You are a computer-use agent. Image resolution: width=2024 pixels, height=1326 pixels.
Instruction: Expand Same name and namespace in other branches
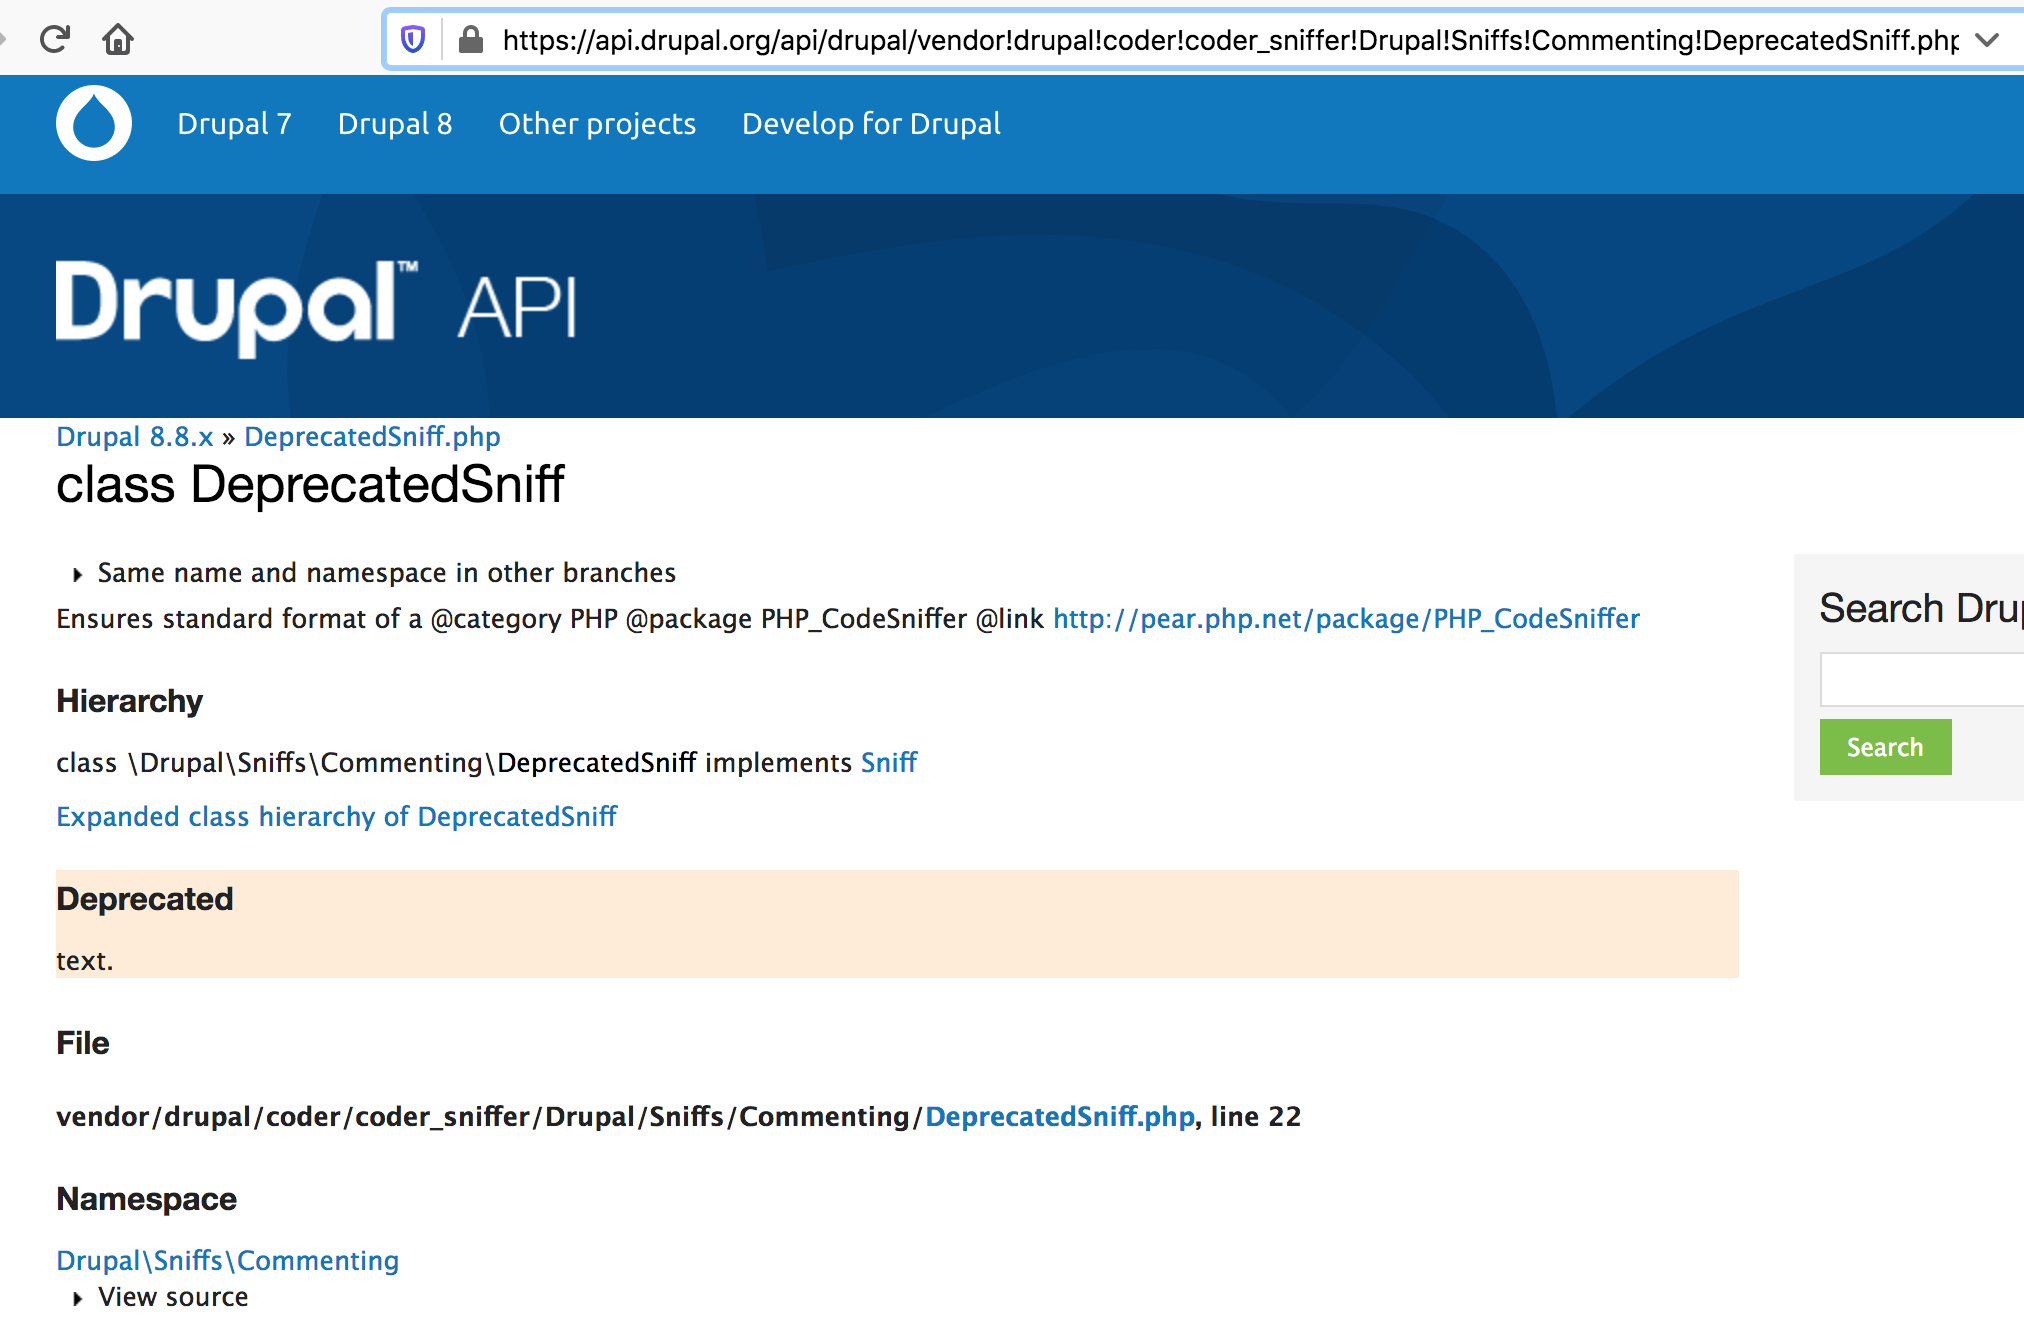385,572
